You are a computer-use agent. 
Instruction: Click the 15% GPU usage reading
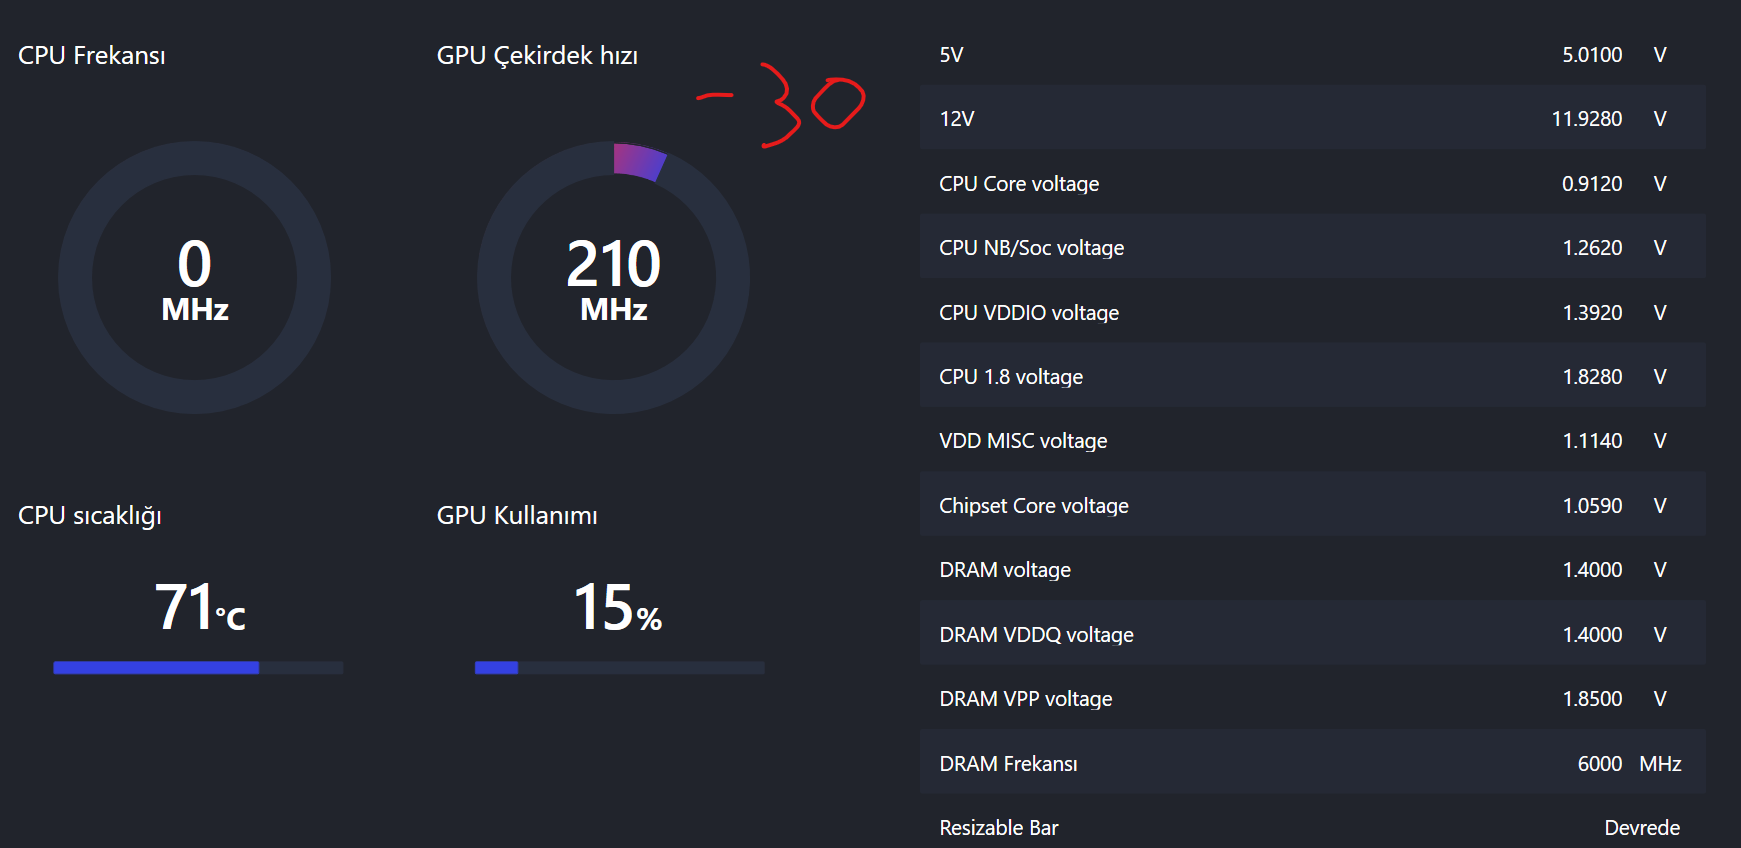pyautogui.click(x=618, y=607)
